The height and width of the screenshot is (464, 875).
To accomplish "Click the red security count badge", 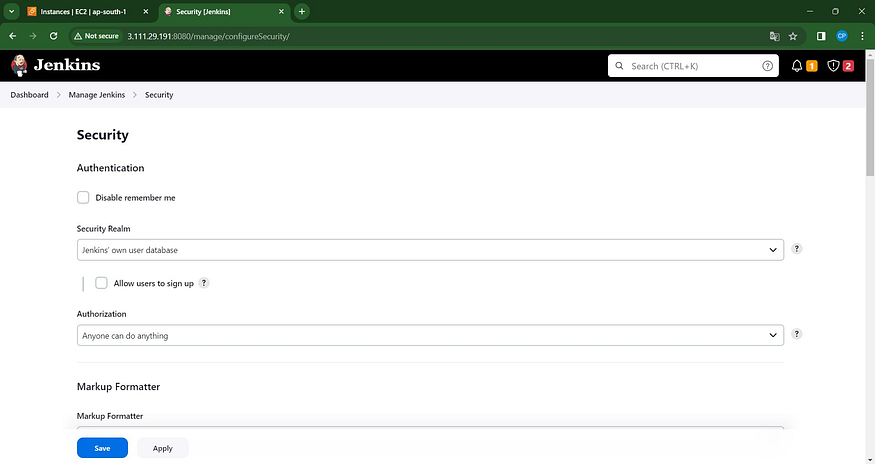I will (x=848, y=66).
